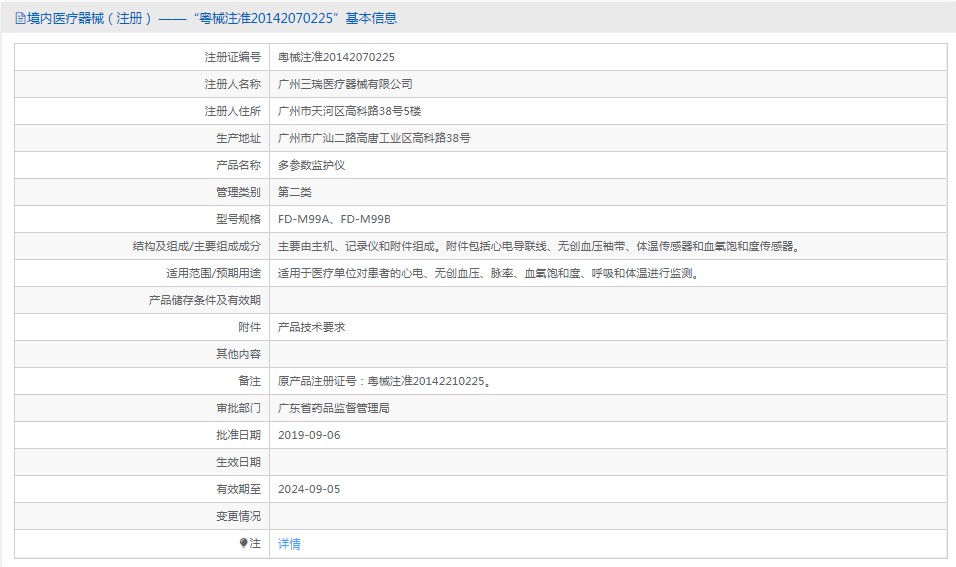Click the 管理类别 label
This screenshot has width=956, height=567.
coord(238,192)
